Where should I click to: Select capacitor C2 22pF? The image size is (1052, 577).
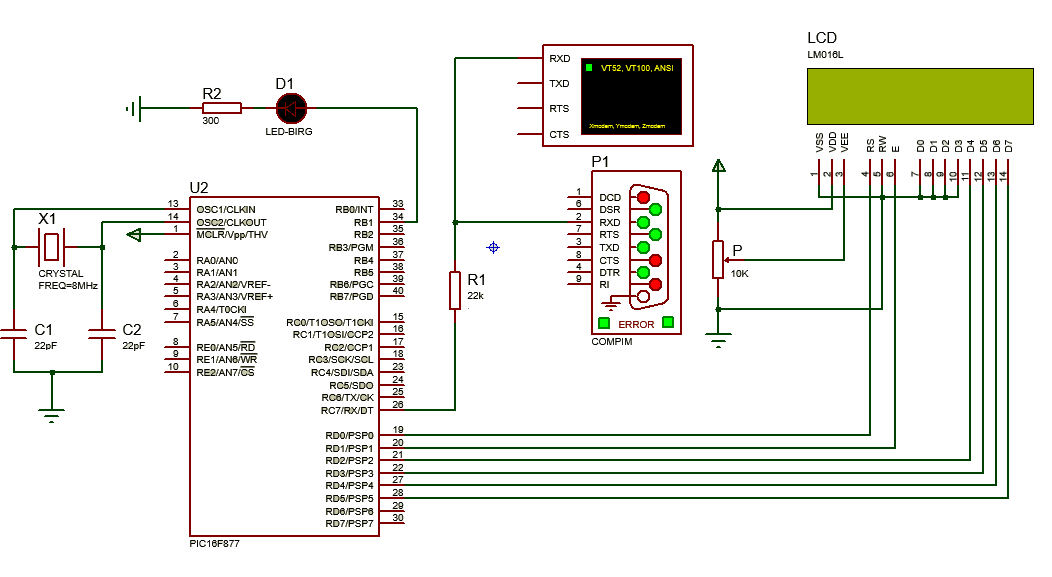102,334
